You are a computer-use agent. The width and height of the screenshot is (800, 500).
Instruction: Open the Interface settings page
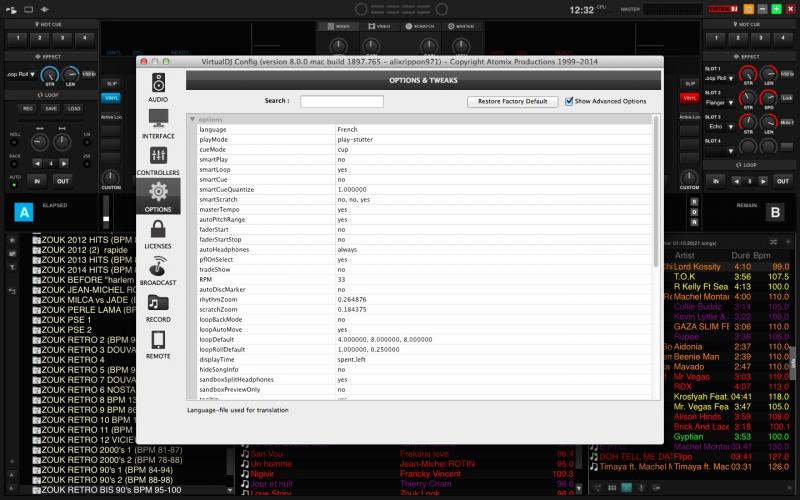tap(158, 124)
